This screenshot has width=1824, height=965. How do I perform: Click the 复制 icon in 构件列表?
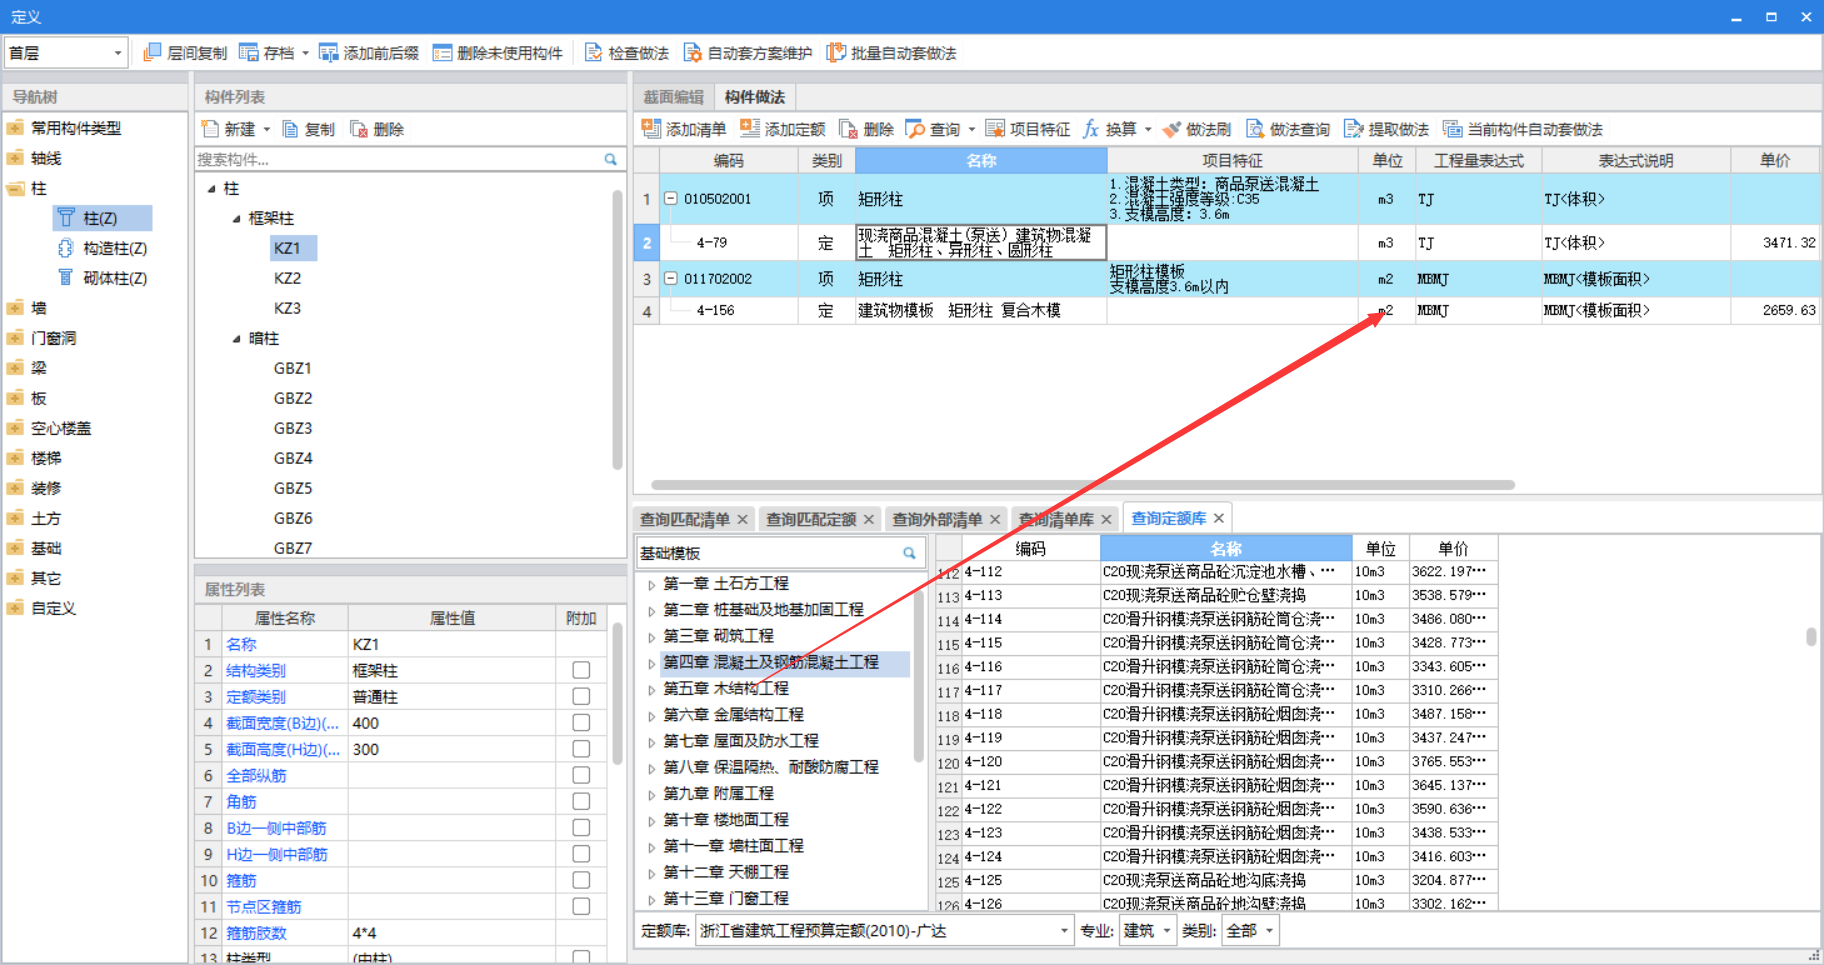[x=290, y=129]
